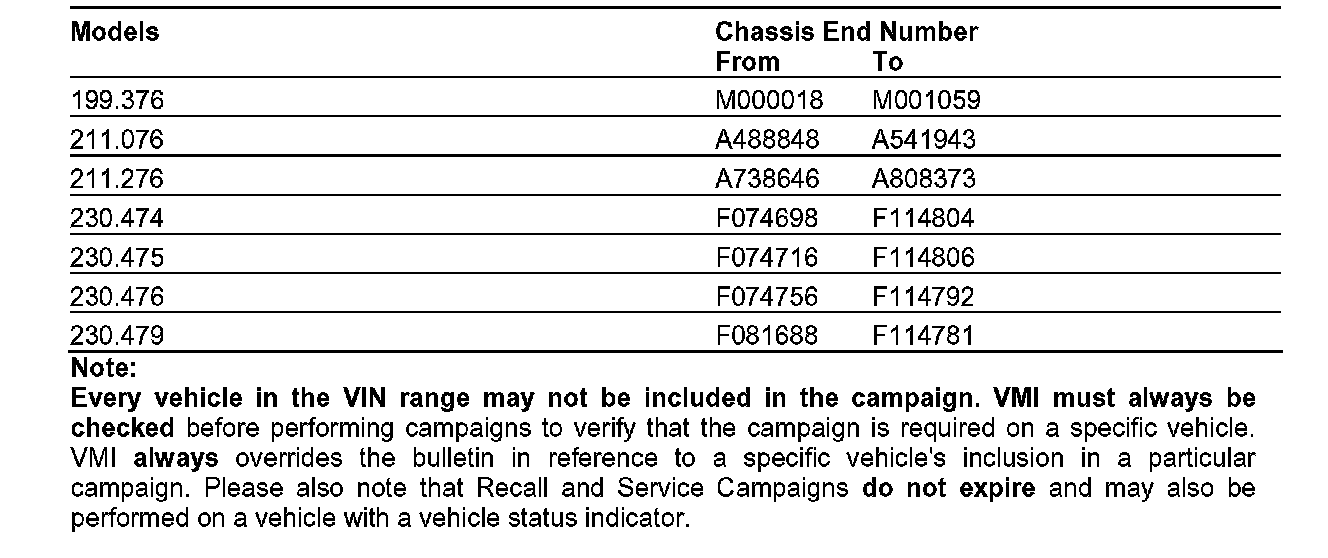Image resolution: width=1328 pixels, height=558 pixels.
Task: Click the To column subheader
Action: (888, 62)
